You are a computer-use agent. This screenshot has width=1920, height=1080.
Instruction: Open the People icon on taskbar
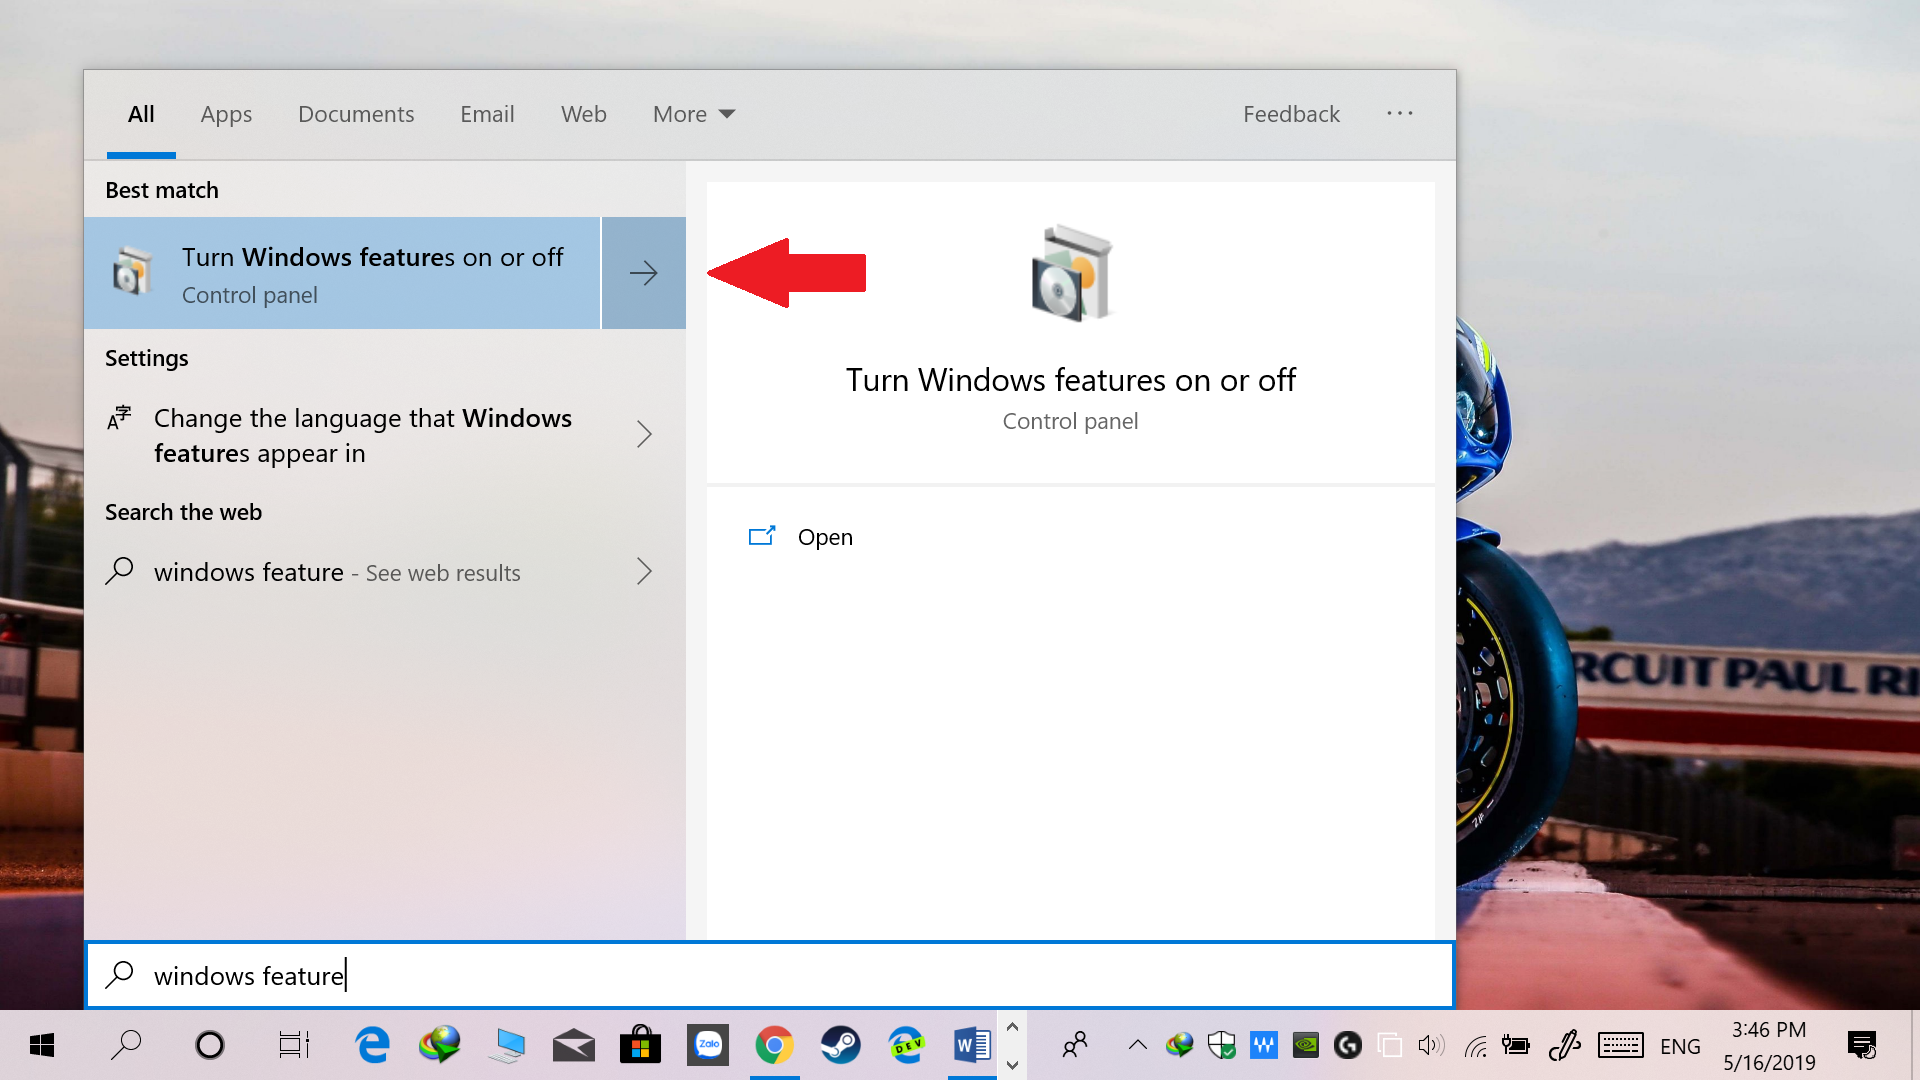(1075, 1046)
